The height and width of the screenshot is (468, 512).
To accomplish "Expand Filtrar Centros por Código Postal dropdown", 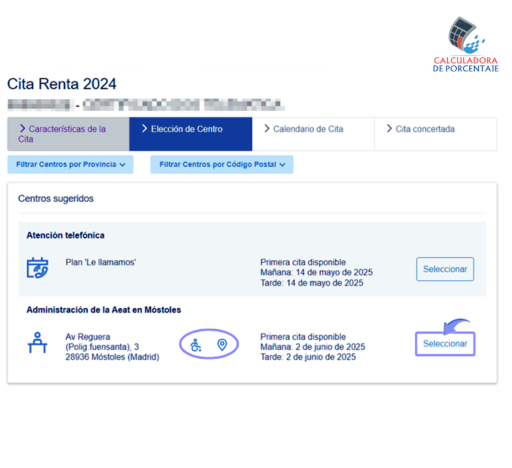I will tap(222, 164).
